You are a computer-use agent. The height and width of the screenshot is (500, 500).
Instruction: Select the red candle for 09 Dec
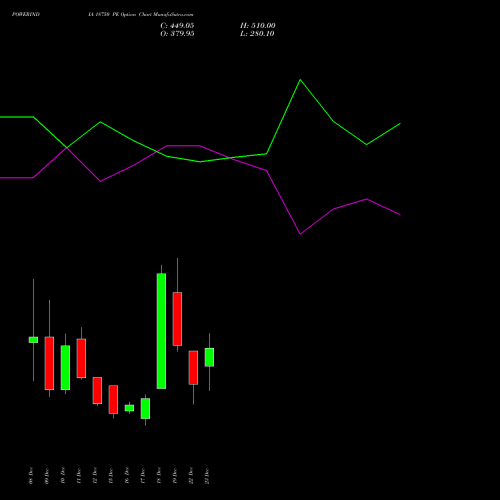tap(49, 363)
